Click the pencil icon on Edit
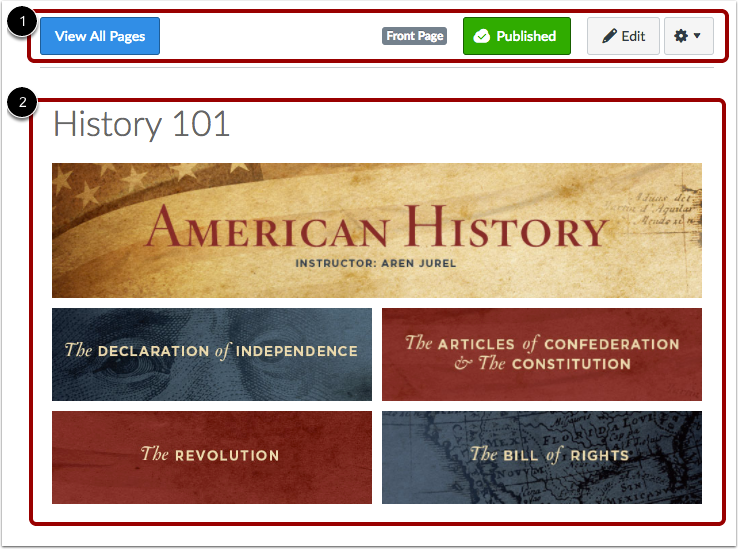Viewport: 738px width, 549px height. tap(609, 36)
